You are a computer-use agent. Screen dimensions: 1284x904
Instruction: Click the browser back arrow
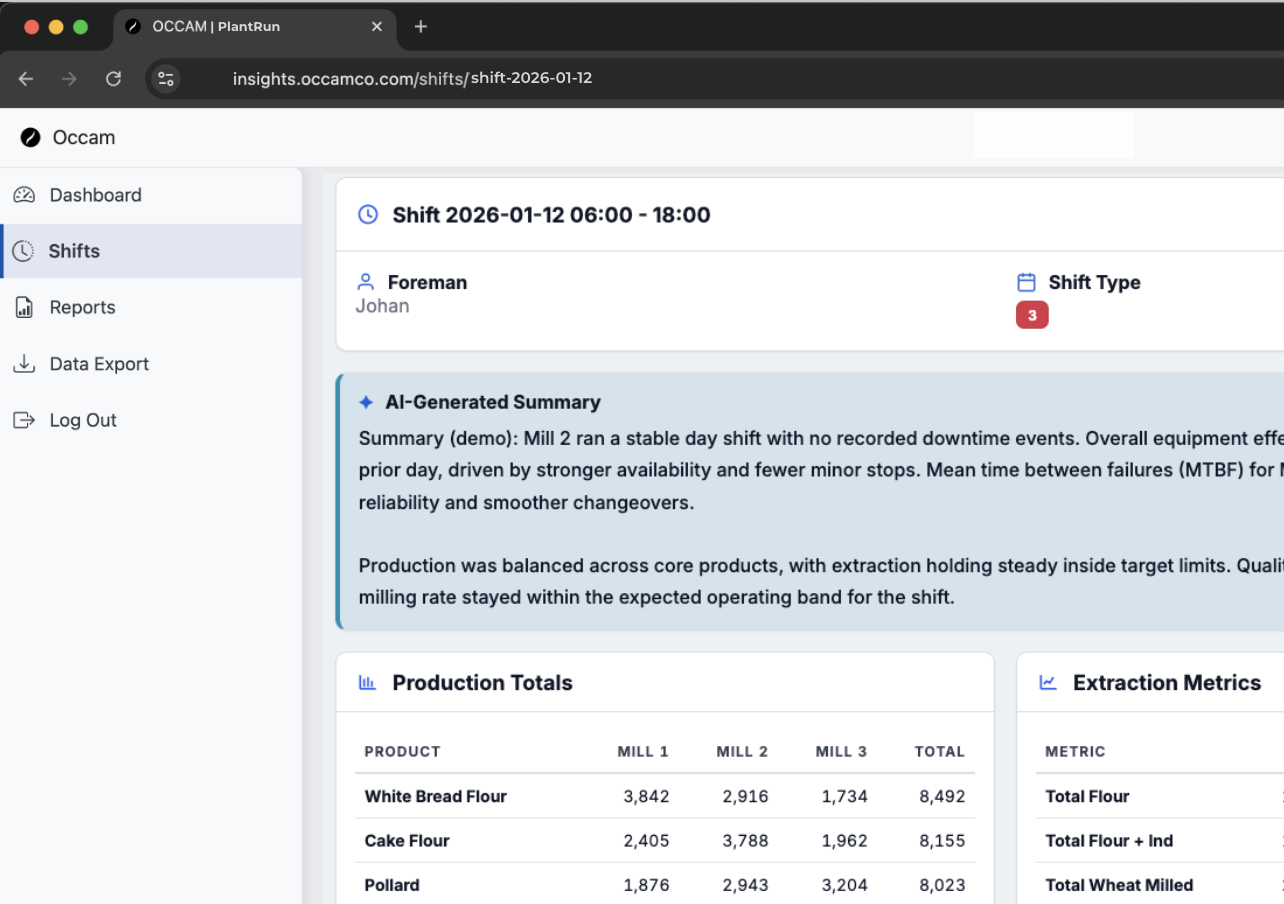click(25, 78)
